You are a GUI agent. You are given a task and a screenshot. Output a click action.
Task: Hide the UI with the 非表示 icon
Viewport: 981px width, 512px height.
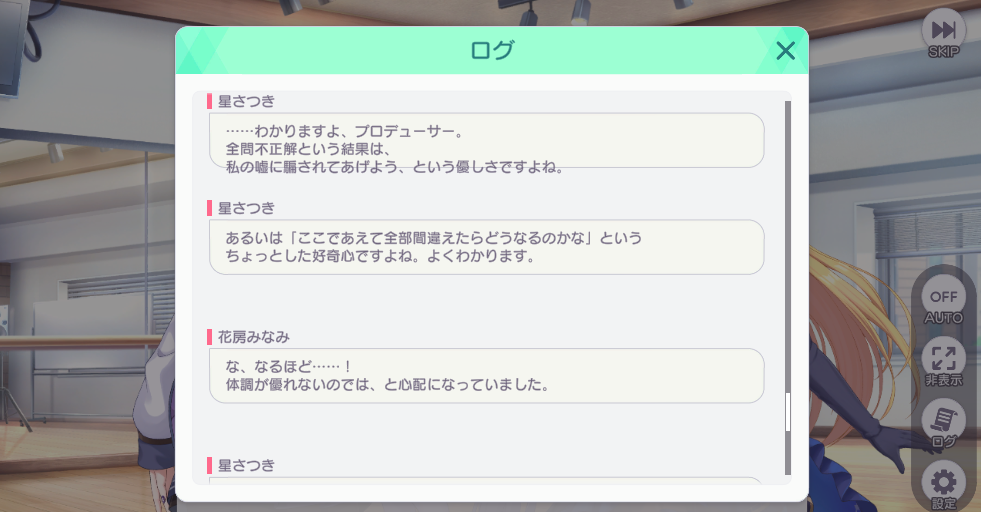click(943, 362)
